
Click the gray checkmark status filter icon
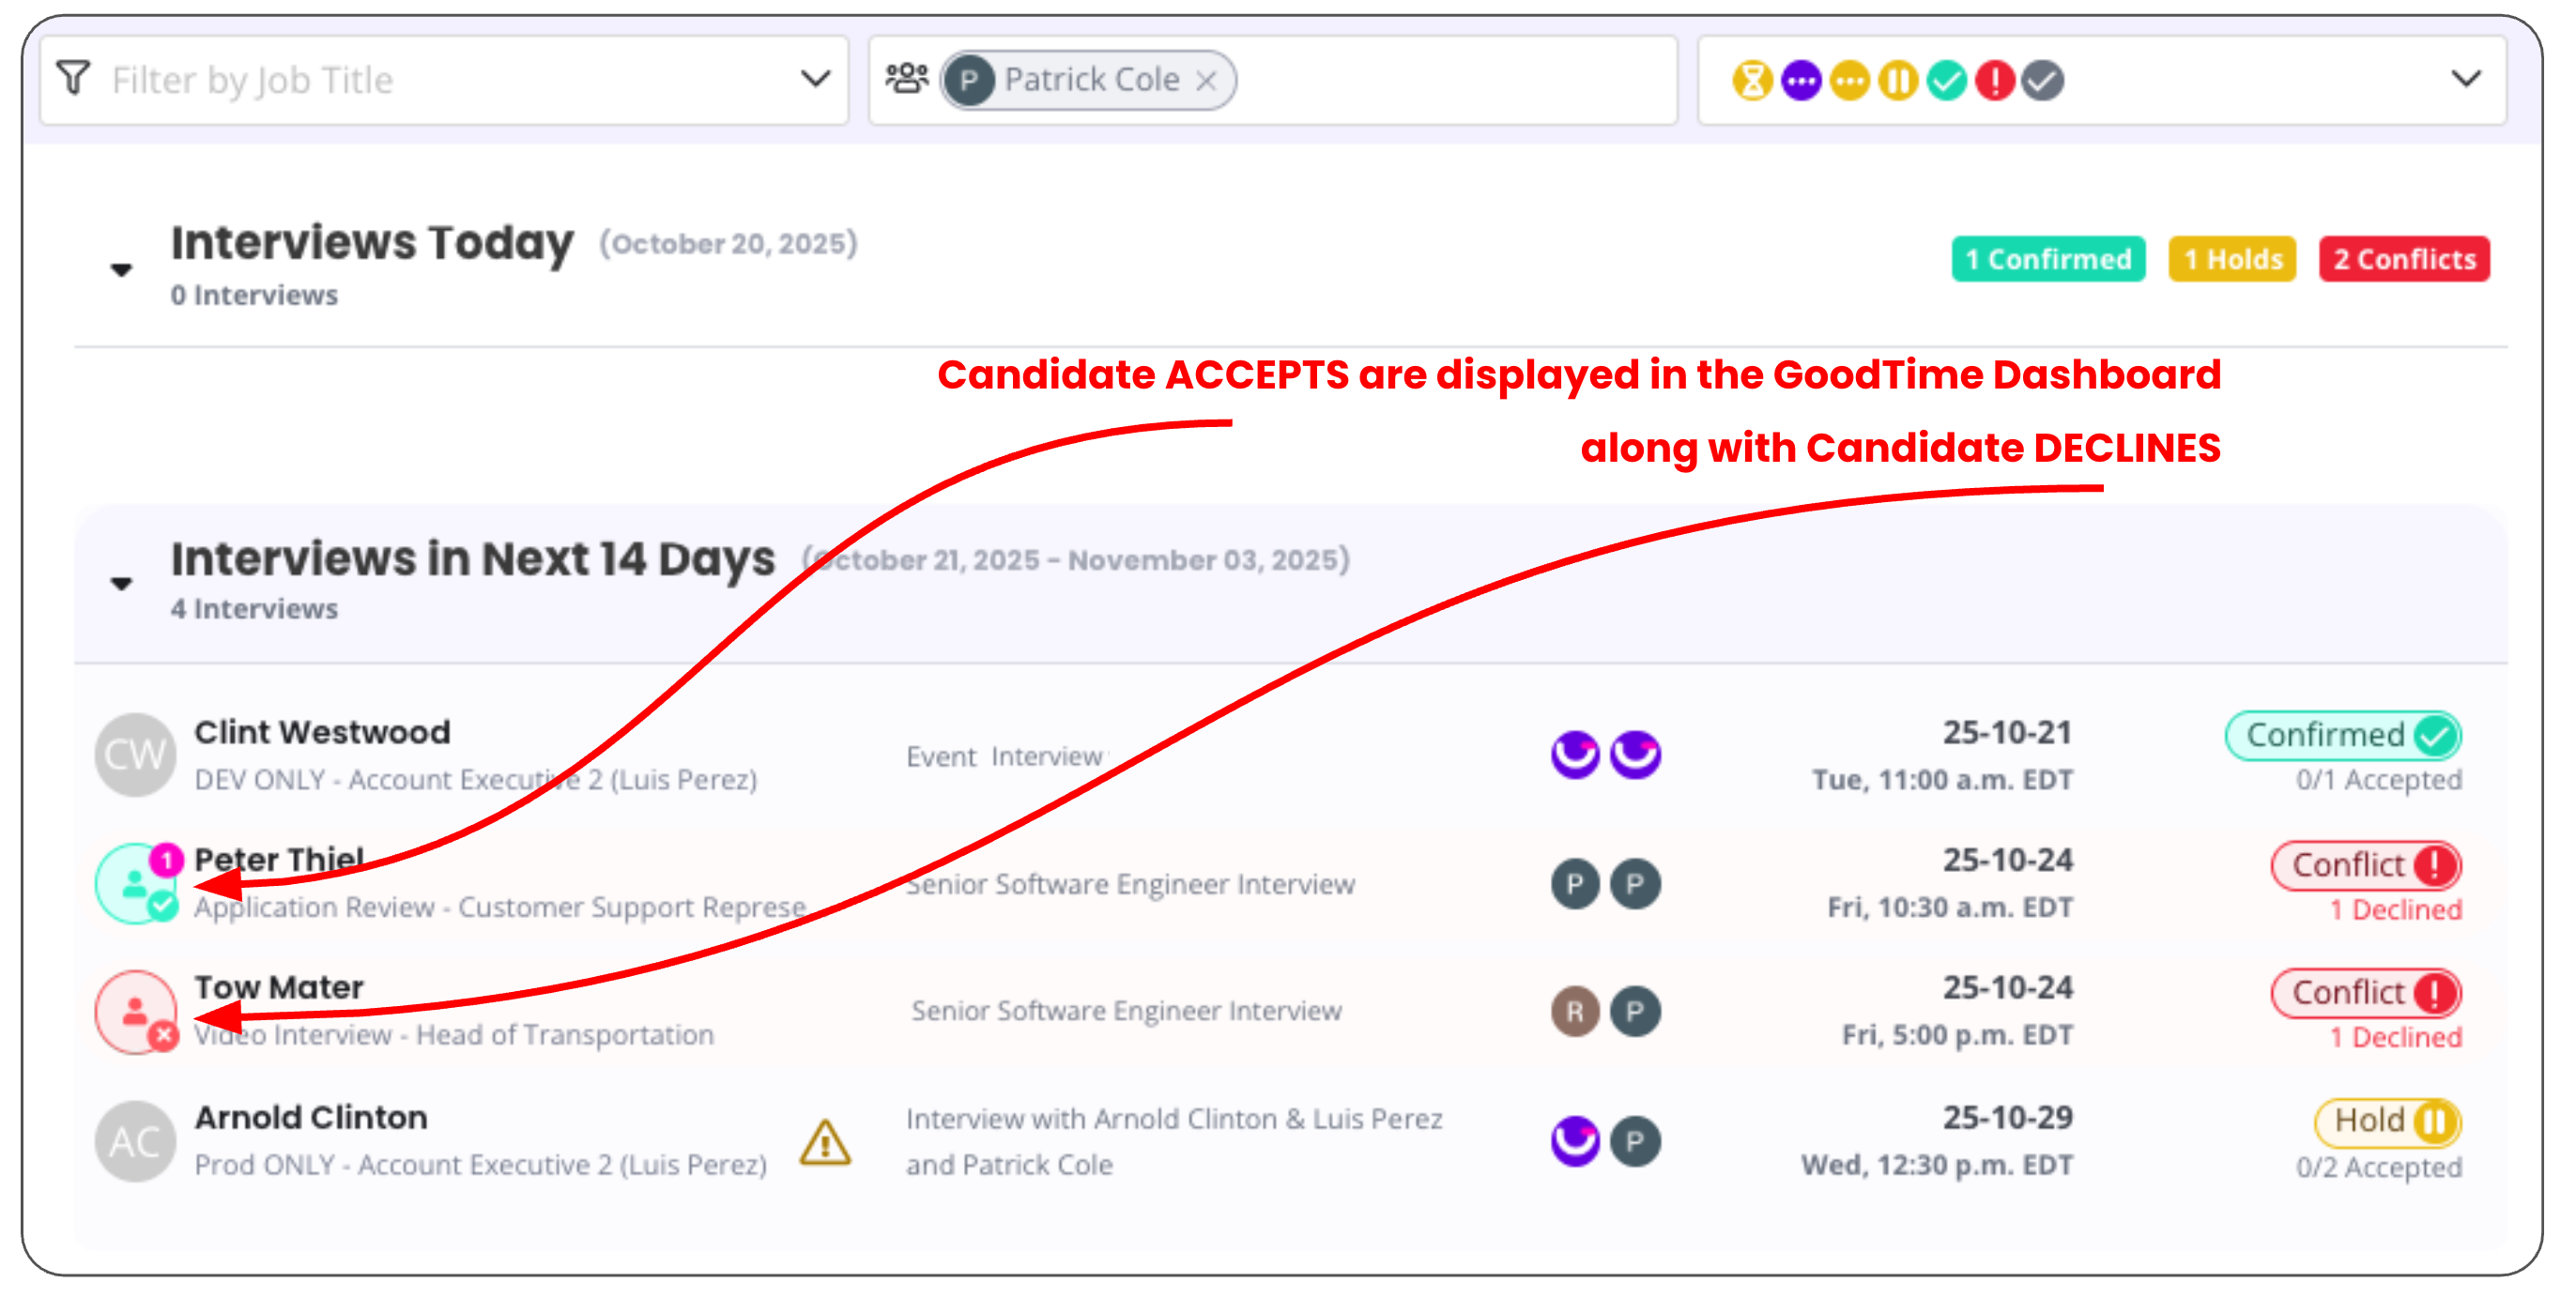[2043, 80]
